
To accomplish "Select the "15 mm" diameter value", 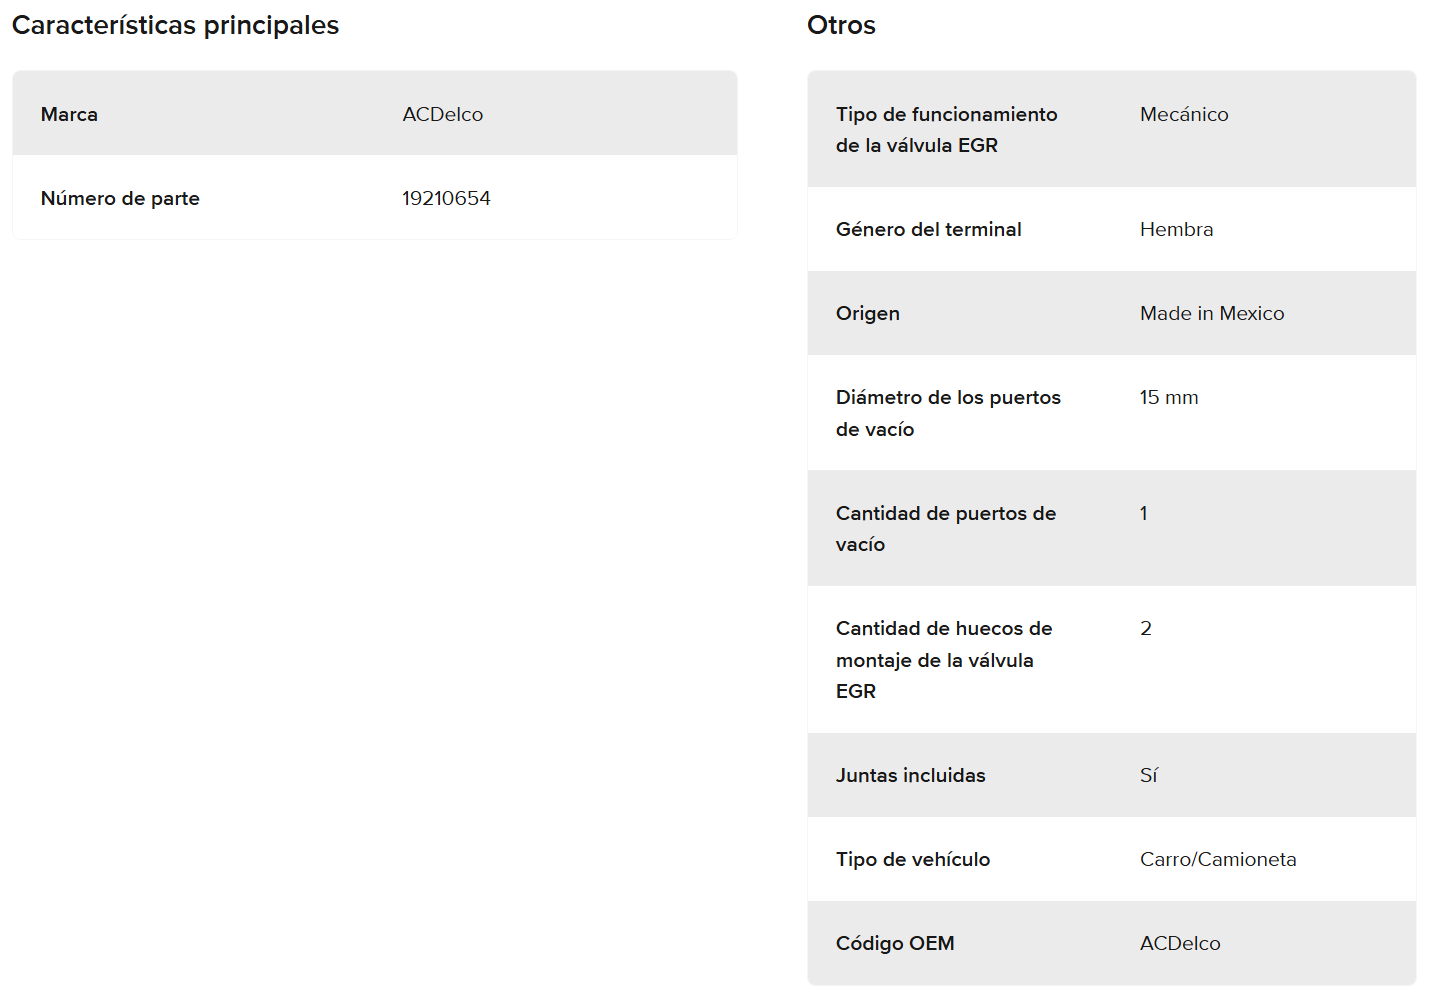I will click(x=1168, y=397).
